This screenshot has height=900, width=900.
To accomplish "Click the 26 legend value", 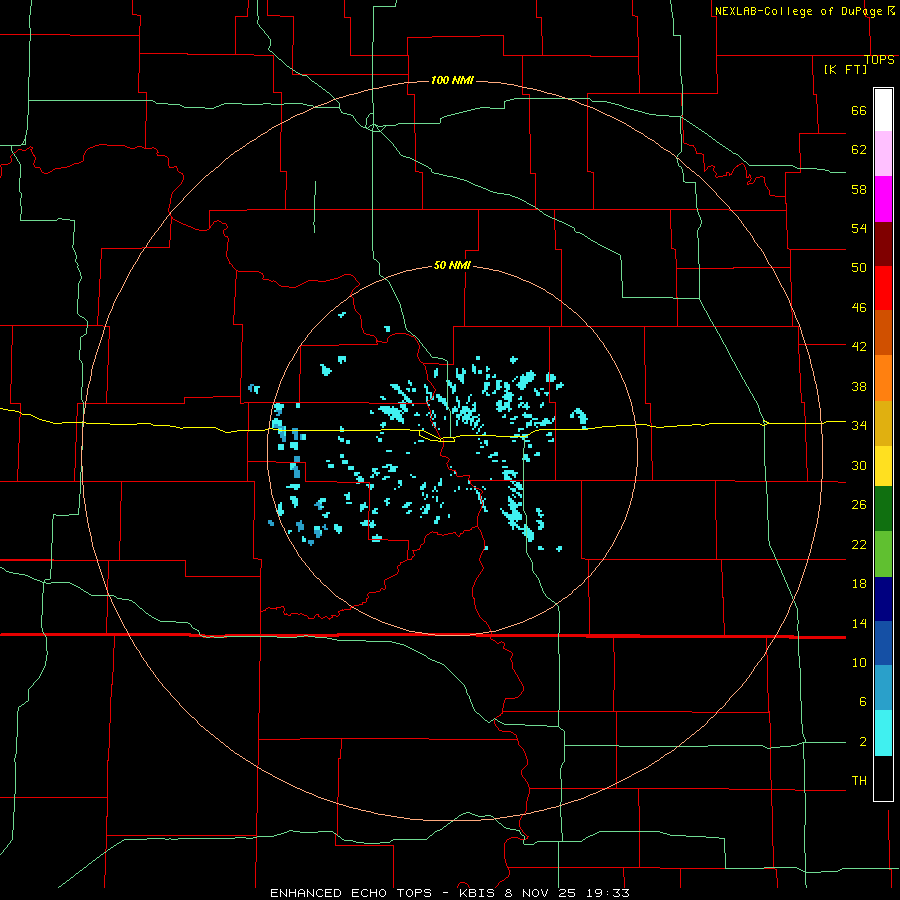I will point(859,505).
